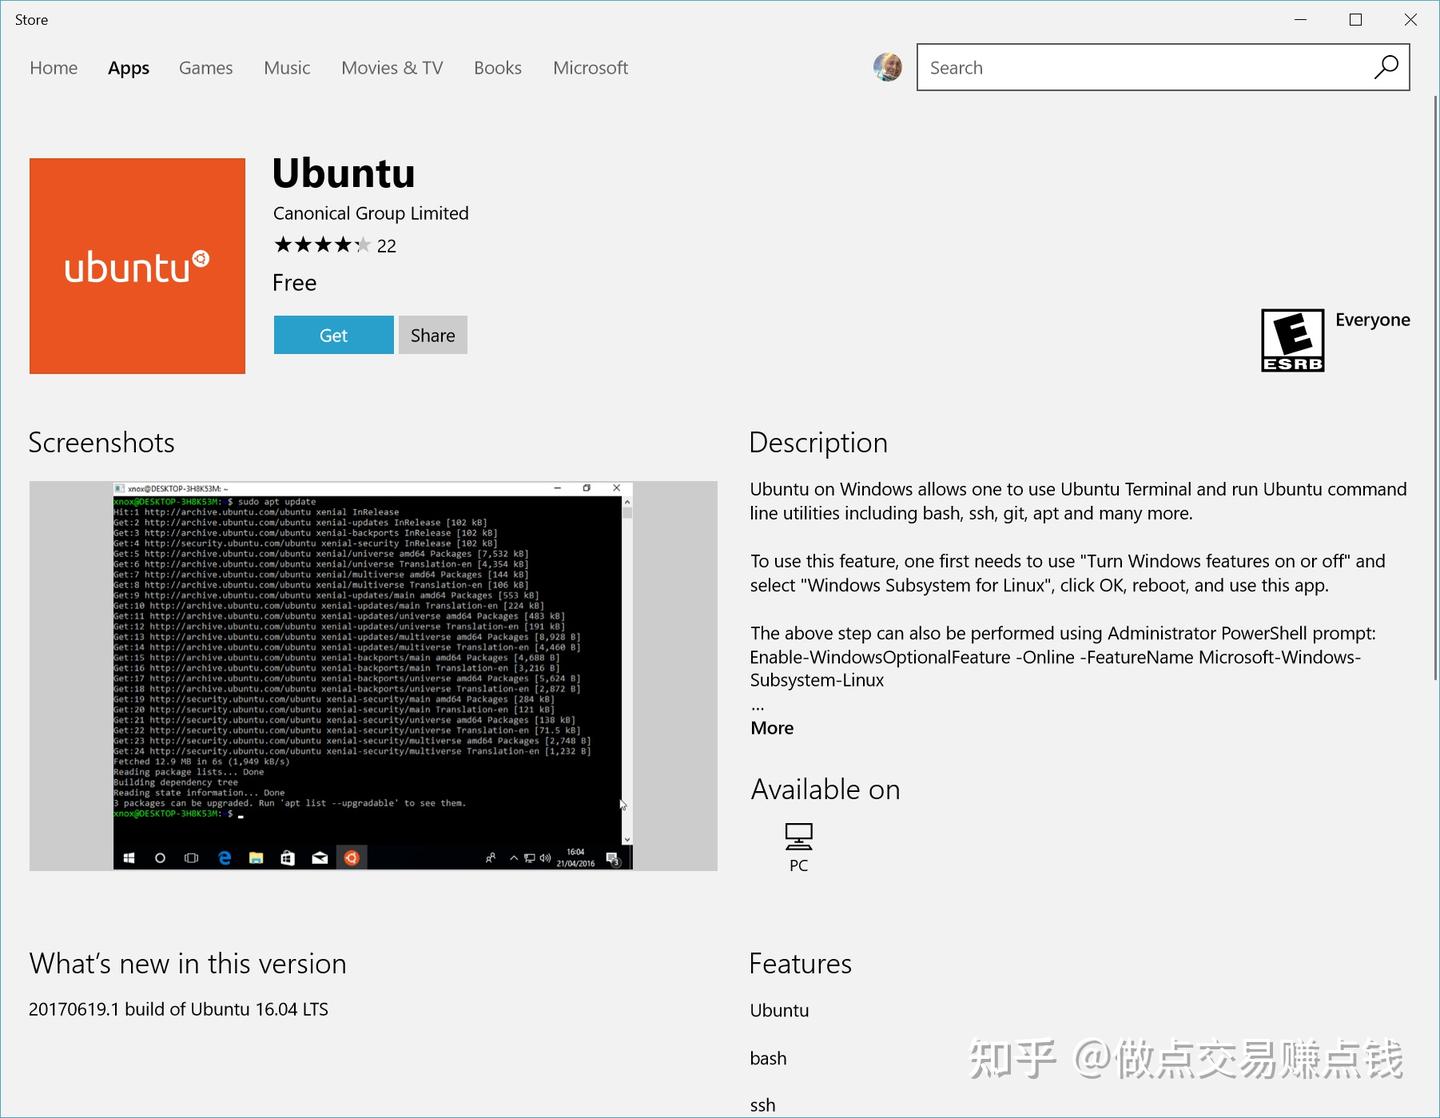The image size is (1440, 1118).
Task: Expand the description using the More link
Action: tap(771, 728)
